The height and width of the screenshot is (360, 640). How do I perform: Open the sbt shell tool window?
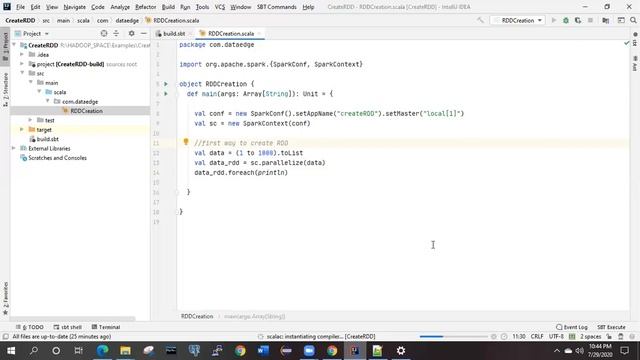[x=68, y=327]
